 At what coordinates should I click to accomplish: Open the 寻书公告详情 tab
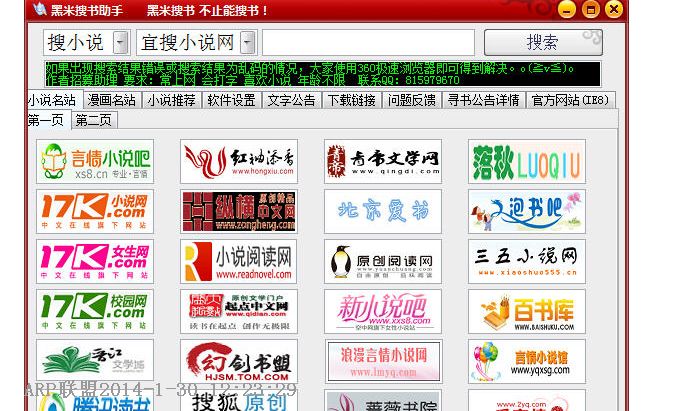(484, 100)
